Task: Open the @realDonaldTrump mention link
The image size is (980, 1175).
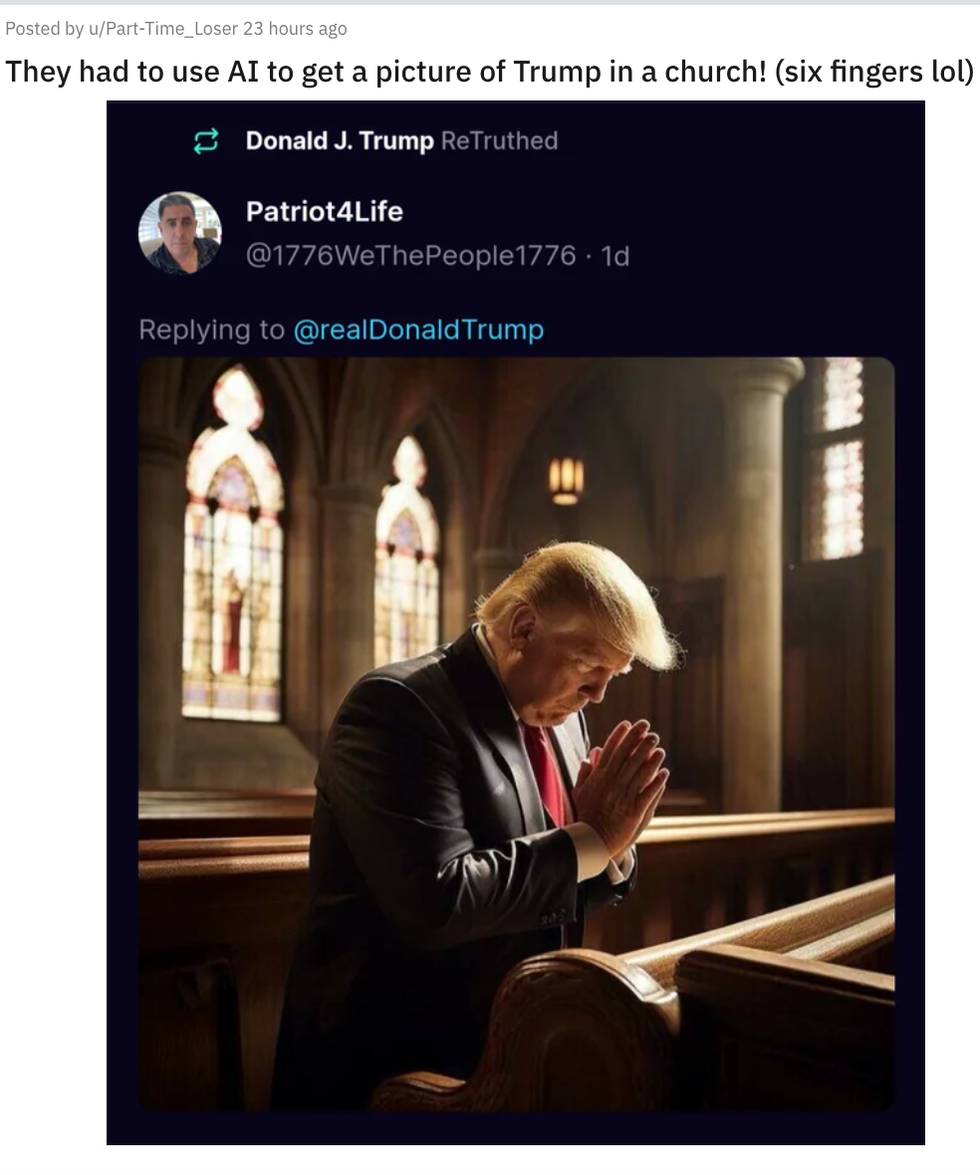Action: (x=418, y=329)
